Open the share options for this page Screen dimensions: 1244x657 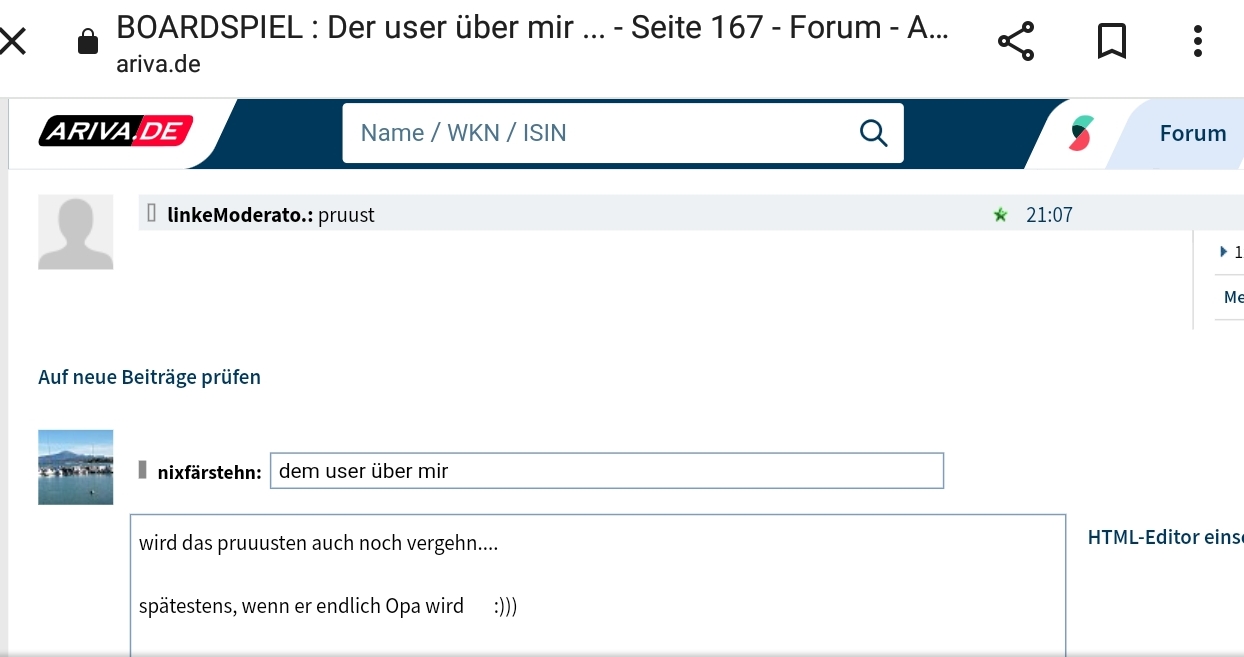point(1015,40)
